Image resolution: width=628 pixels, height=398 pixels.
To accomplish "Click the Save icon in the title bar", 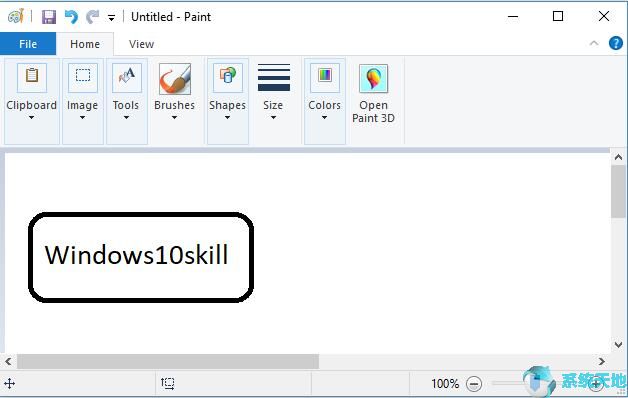I will [x=49, y=17].
